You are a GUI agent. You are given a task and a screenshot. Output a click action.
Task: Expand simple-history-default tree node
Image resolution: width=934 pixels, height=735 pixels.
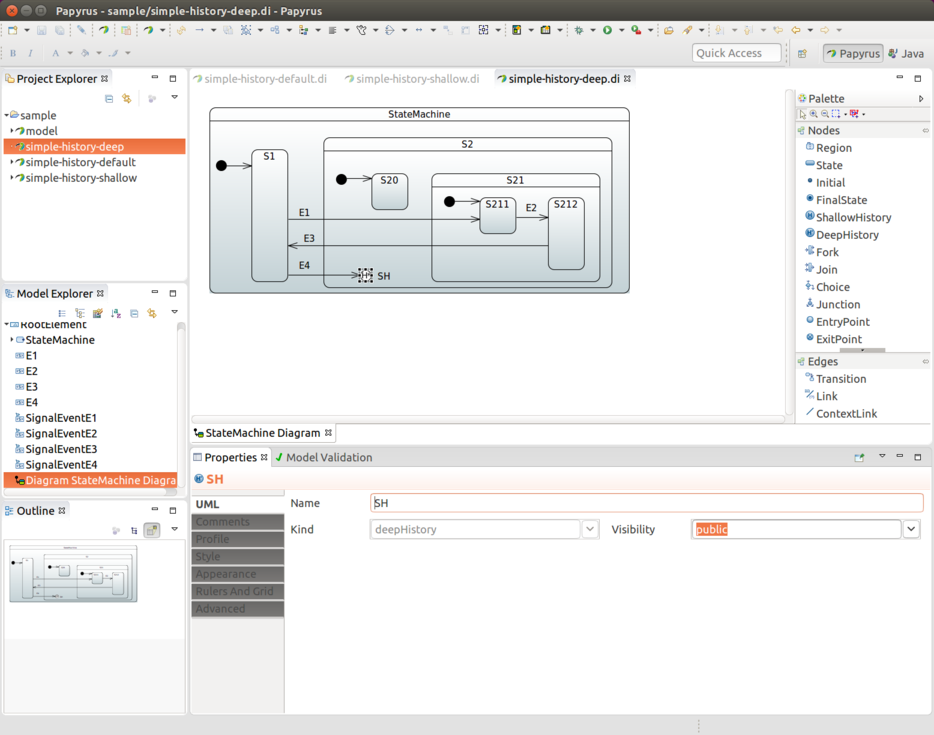click(x=12, y=162)
